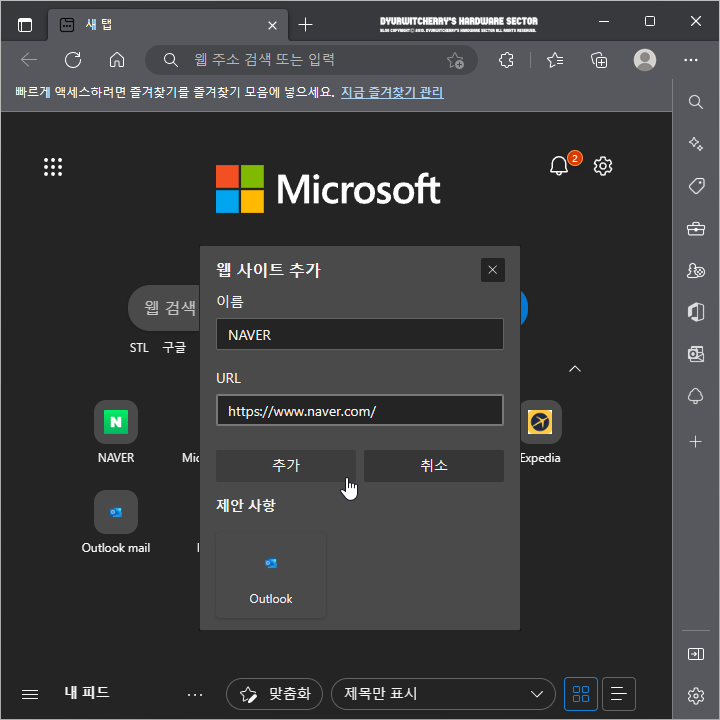Click the 이름 field containing NAVER

tap(360, 334)
